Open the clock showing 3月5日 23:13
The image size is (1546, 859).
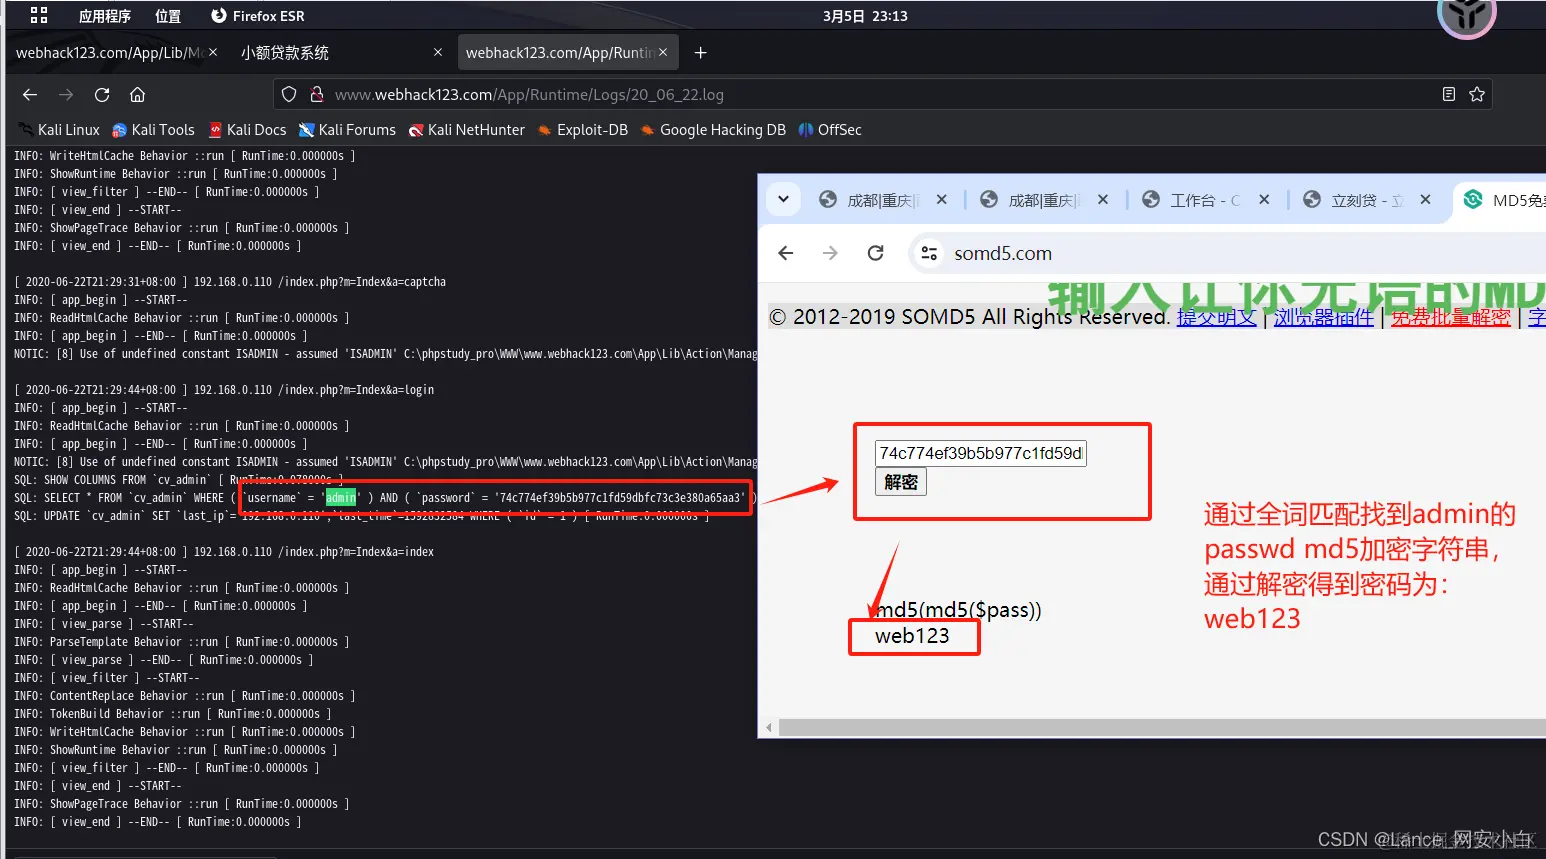pos(865,16)
